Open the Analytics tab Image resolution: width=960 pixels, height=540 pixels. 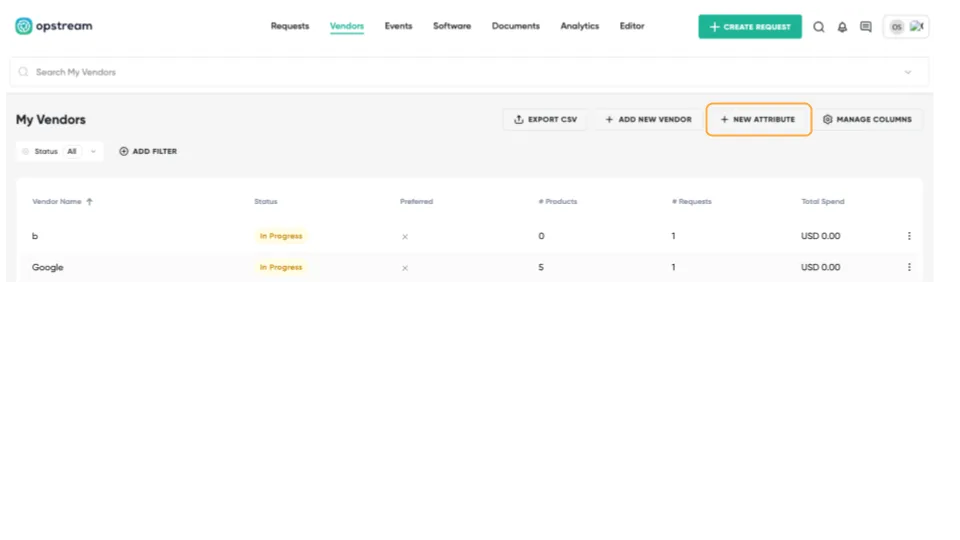point(579,26)
